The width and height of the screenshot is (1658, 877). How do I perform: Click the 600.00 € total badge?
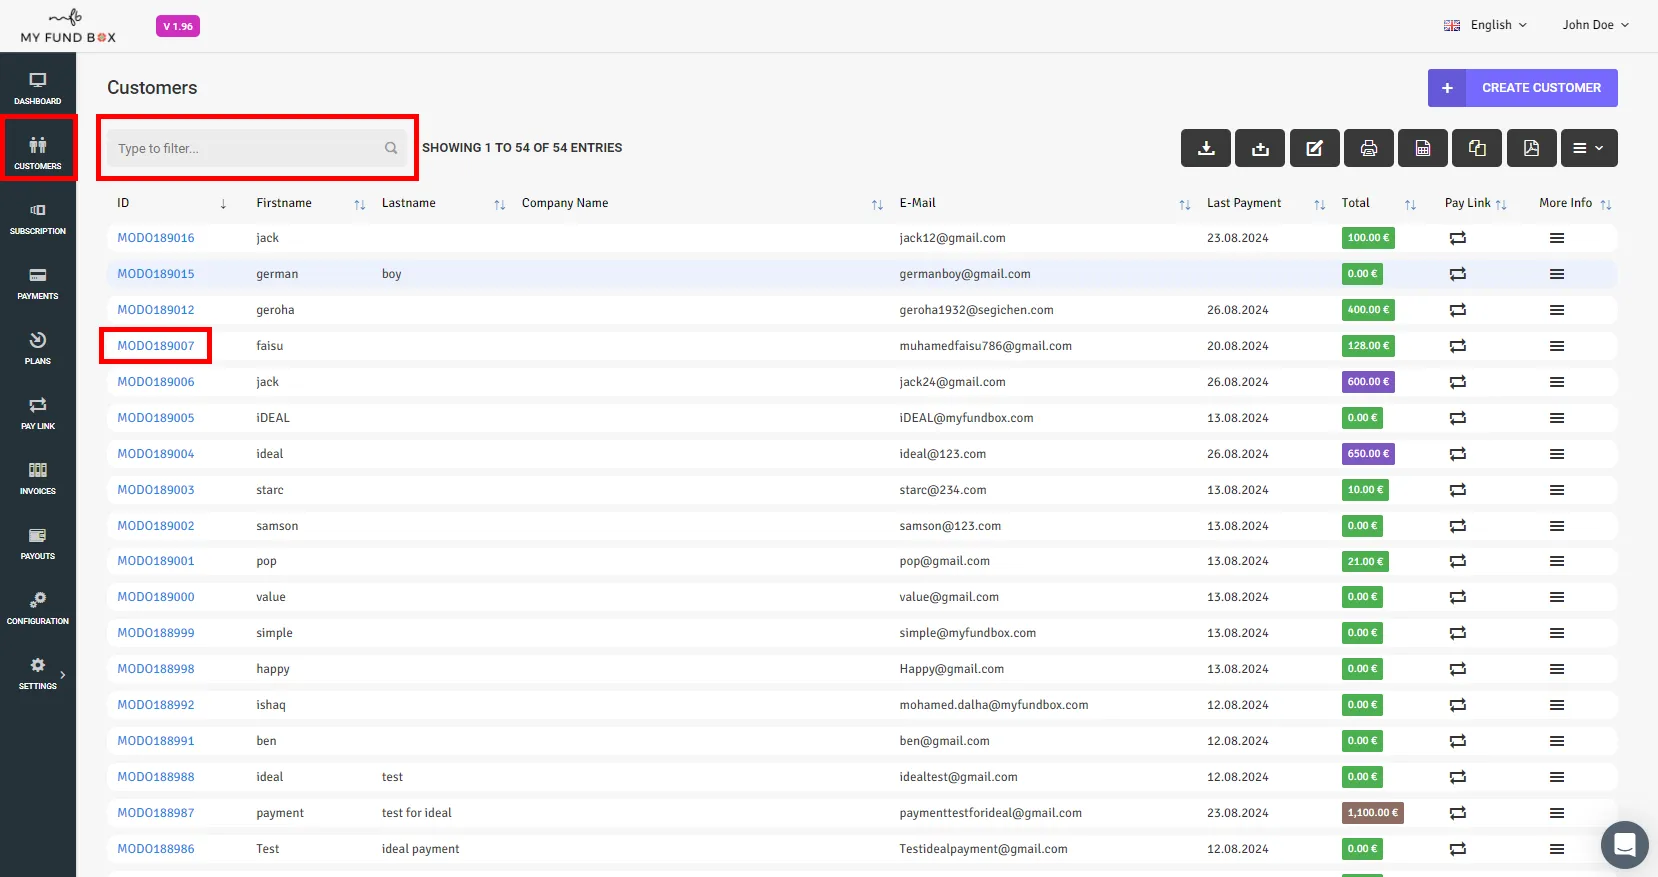click(1368, 382)
